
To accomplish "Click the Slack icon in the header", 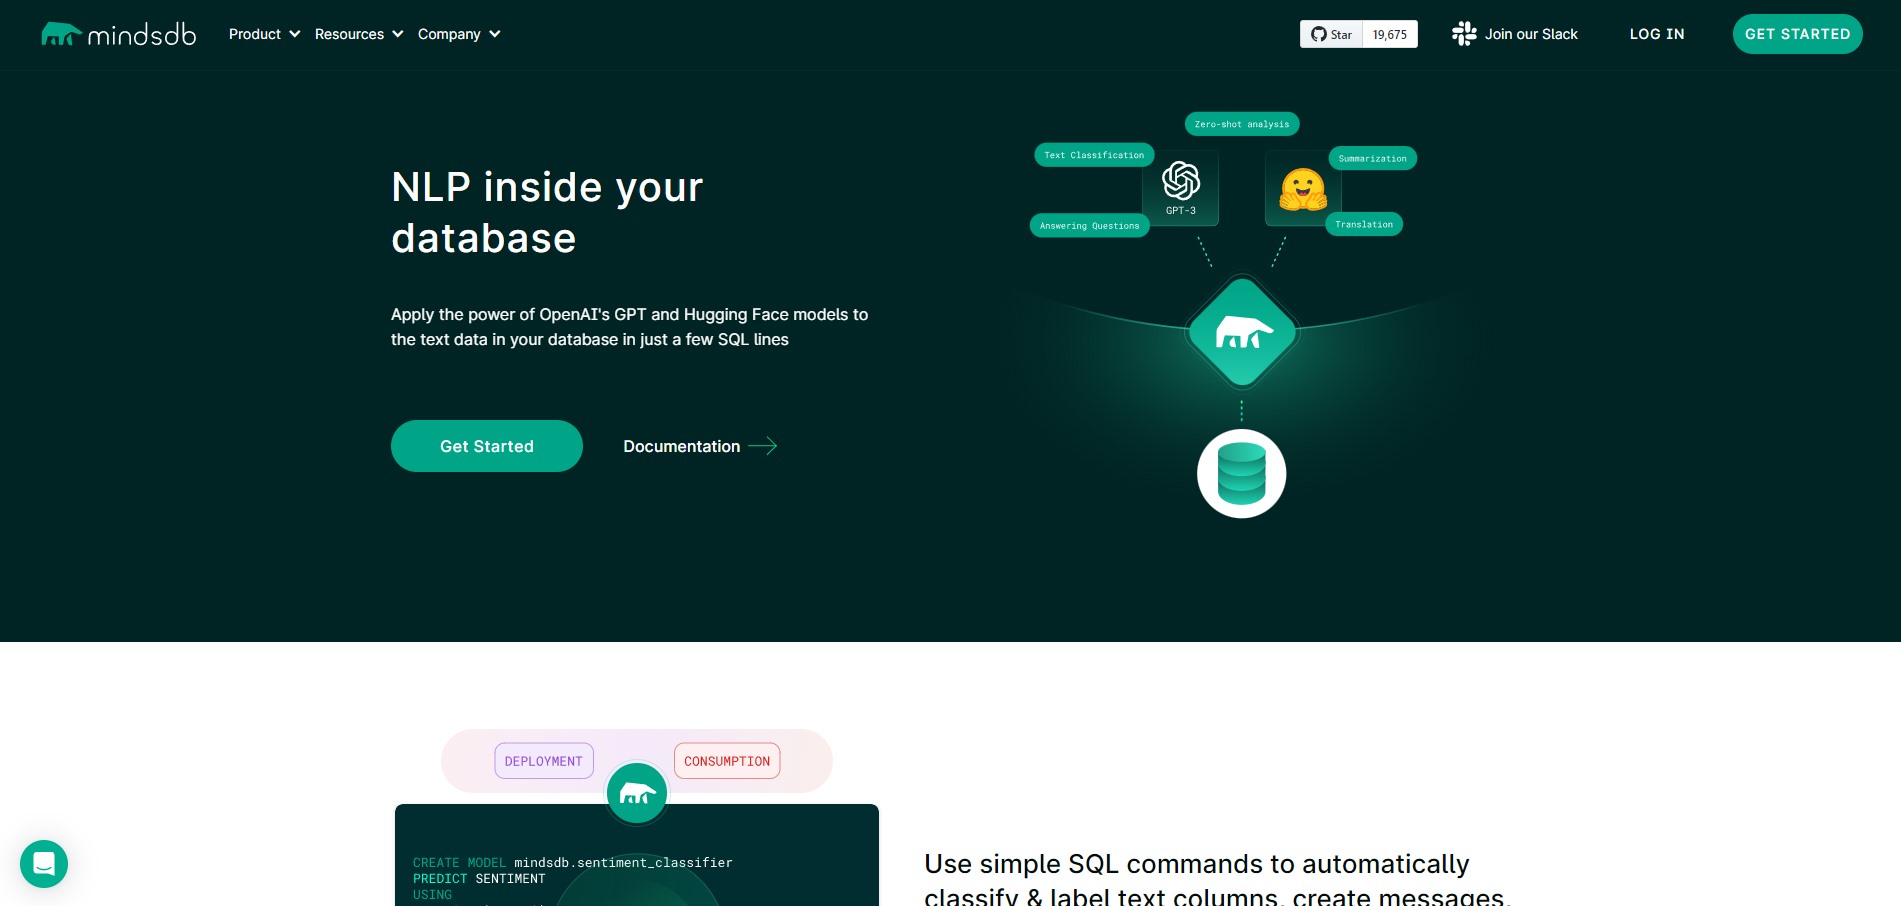I will pos(1464,34).
